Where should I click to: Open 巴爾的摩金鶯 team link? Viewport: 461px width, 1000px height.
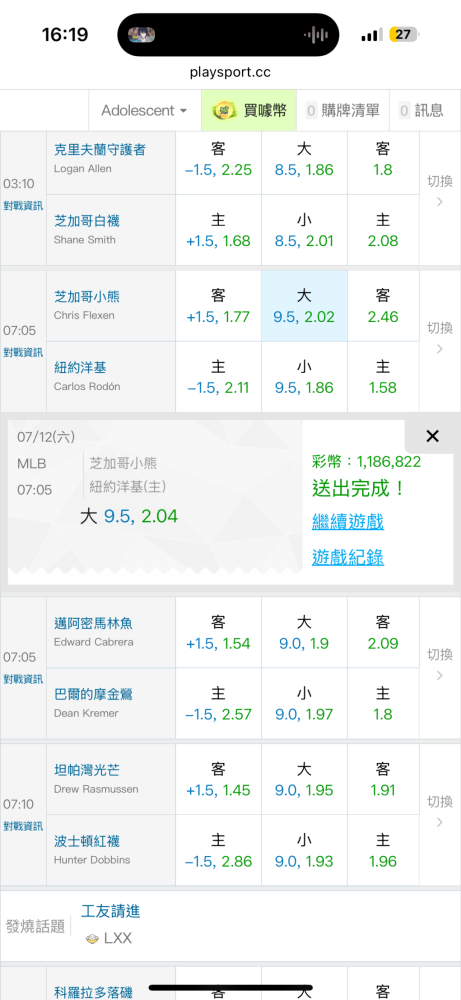pyautogui.click(x=94, y=694)
